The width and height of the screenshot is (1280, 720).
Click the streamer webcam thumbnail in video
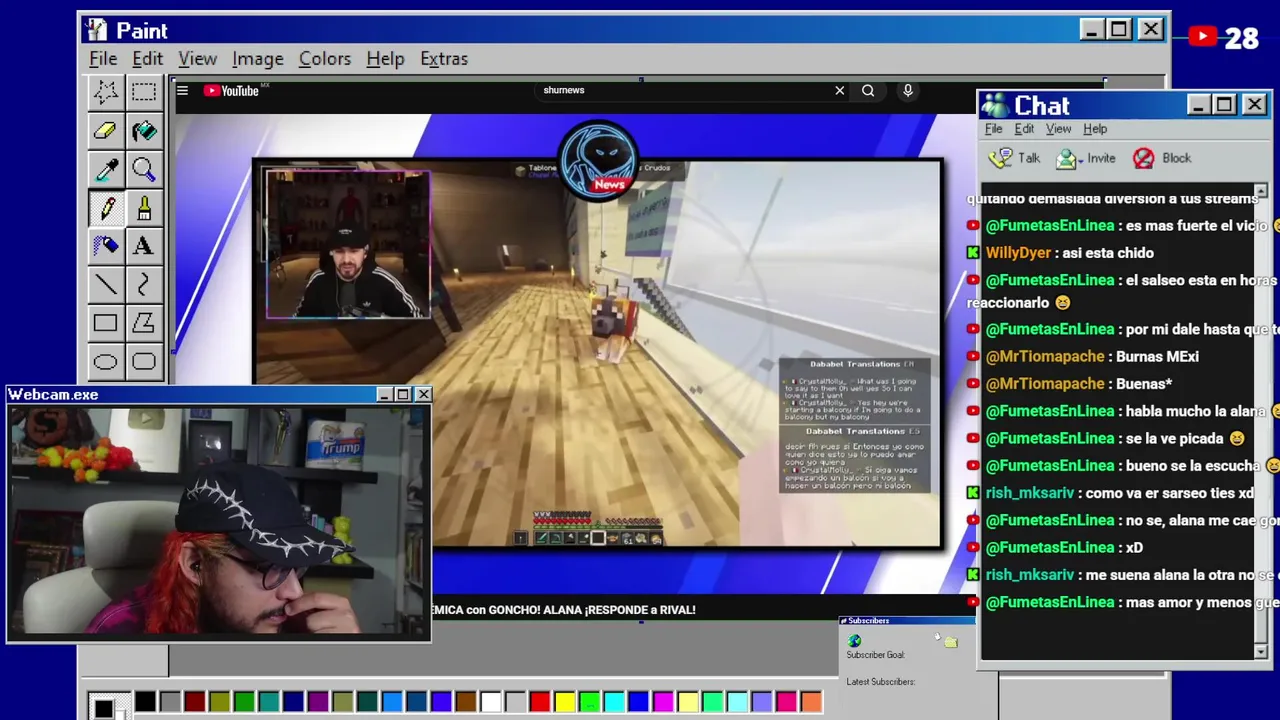point(347,245)
